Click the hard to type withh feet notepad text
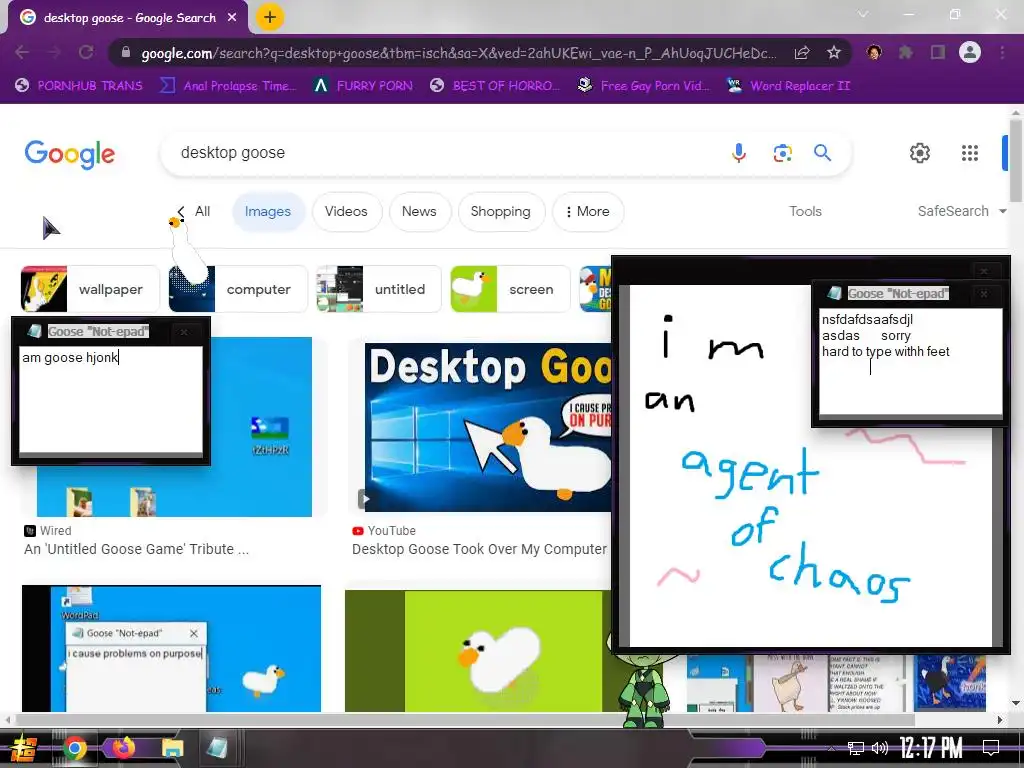 click(886, 351)
